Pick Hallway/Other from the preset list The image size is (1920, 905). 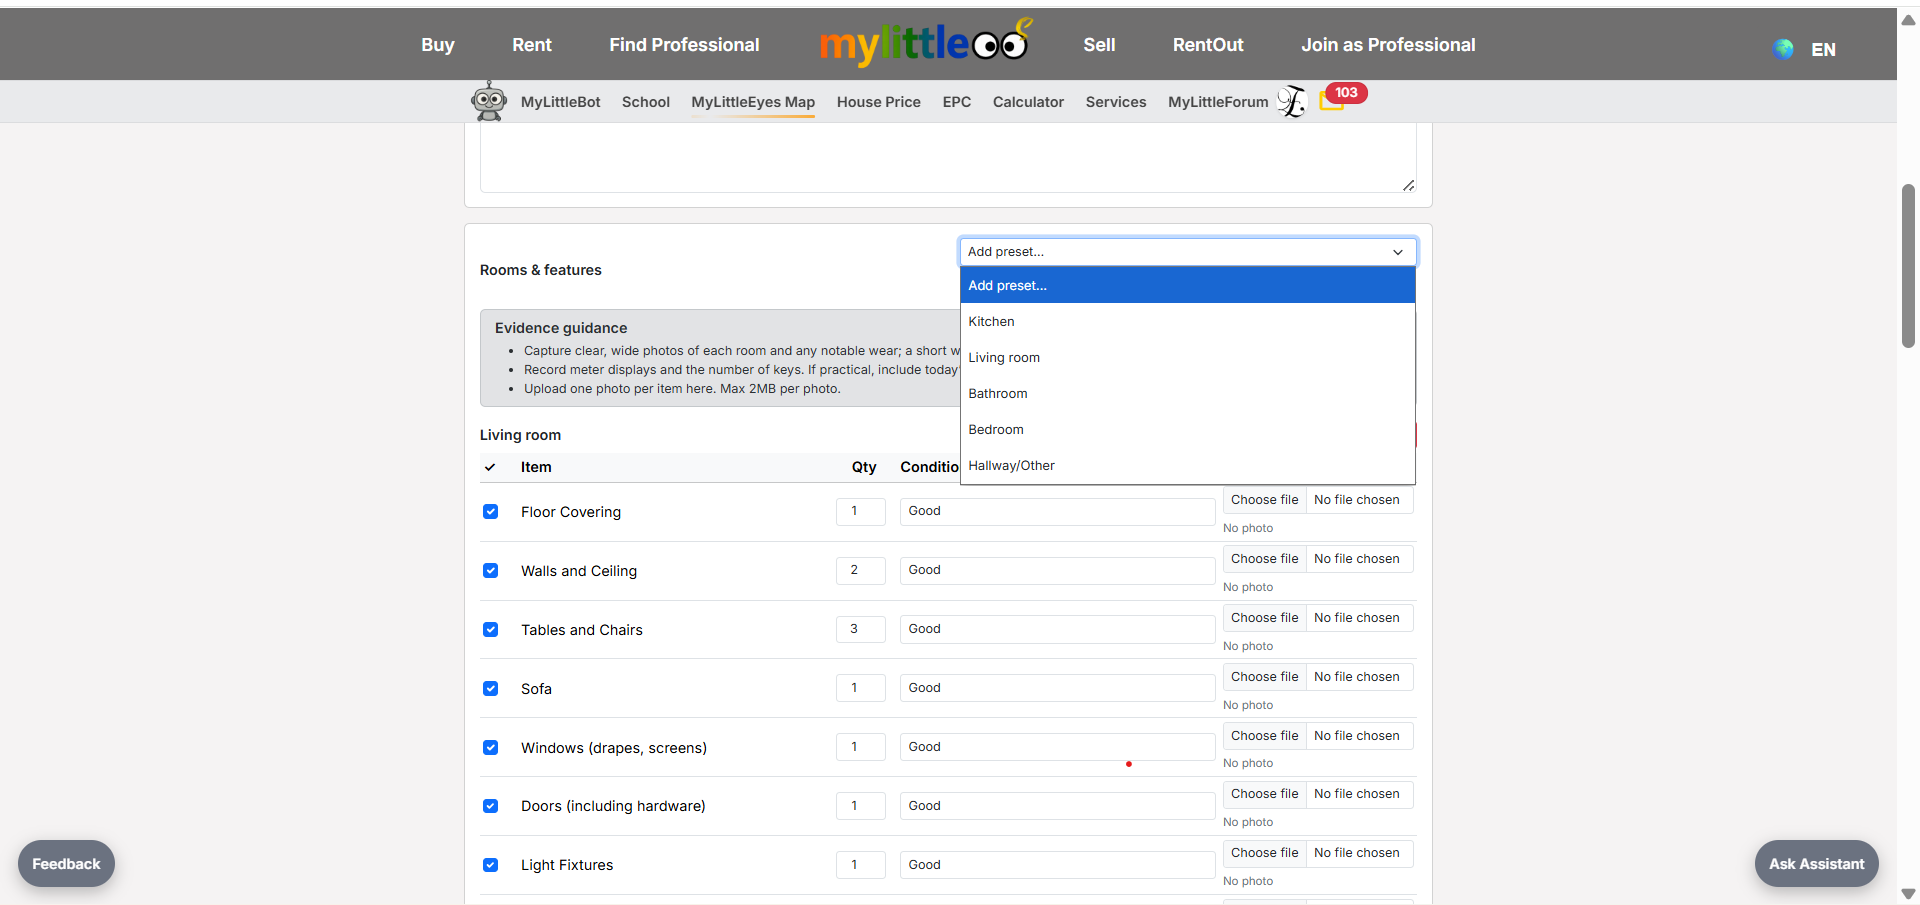[1011, 466]
